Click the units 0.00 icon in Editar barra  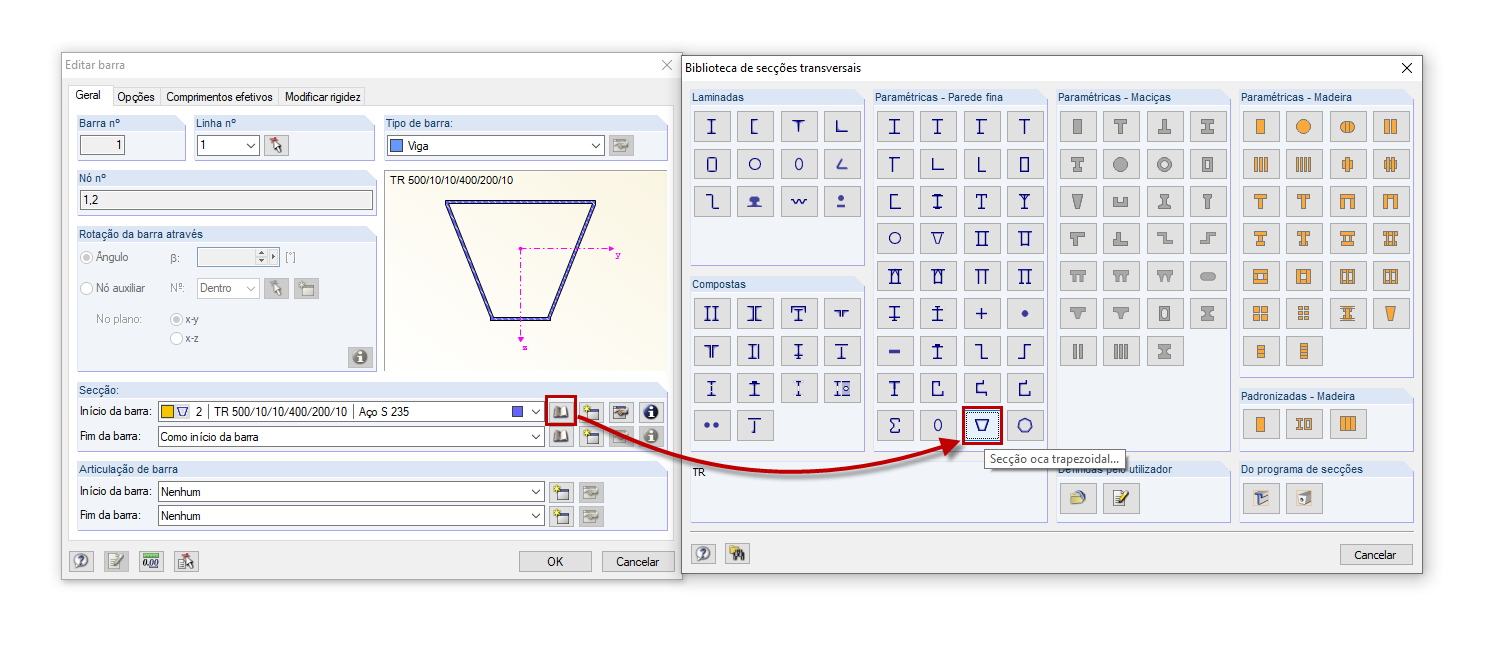(x=151, y=561)
